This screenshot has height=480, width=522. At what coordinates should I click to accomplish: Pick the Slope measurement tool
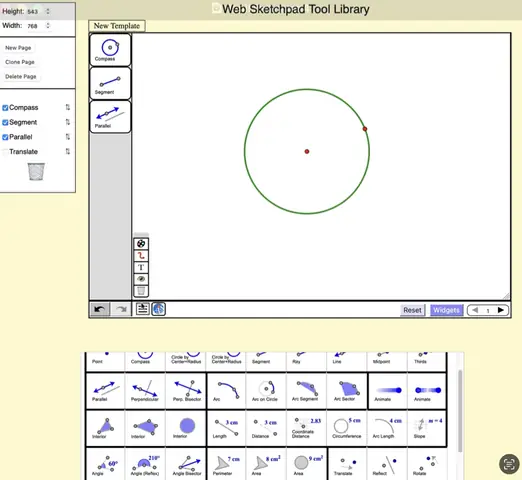pos(427,428)
